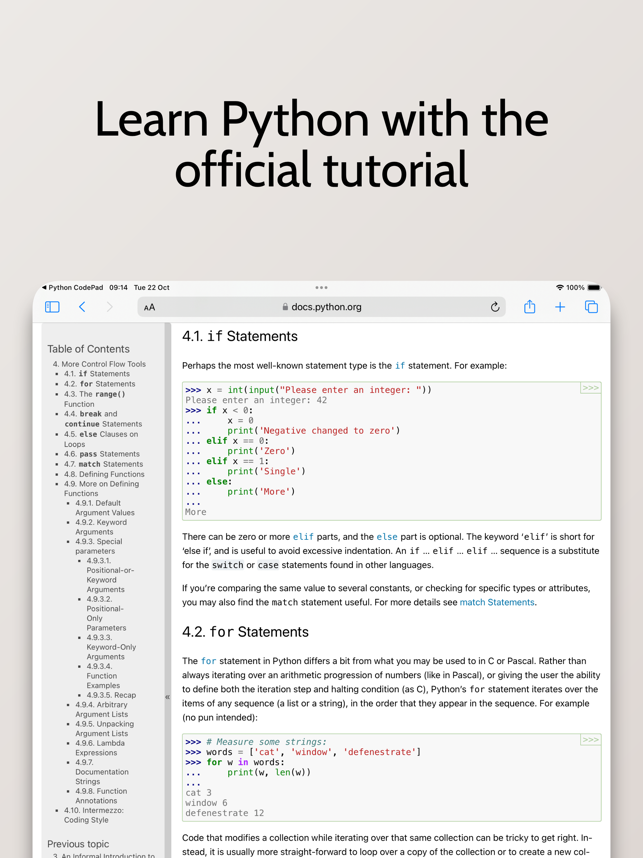Open '4.9.3. Special parameters' entry

pos(99,546)
